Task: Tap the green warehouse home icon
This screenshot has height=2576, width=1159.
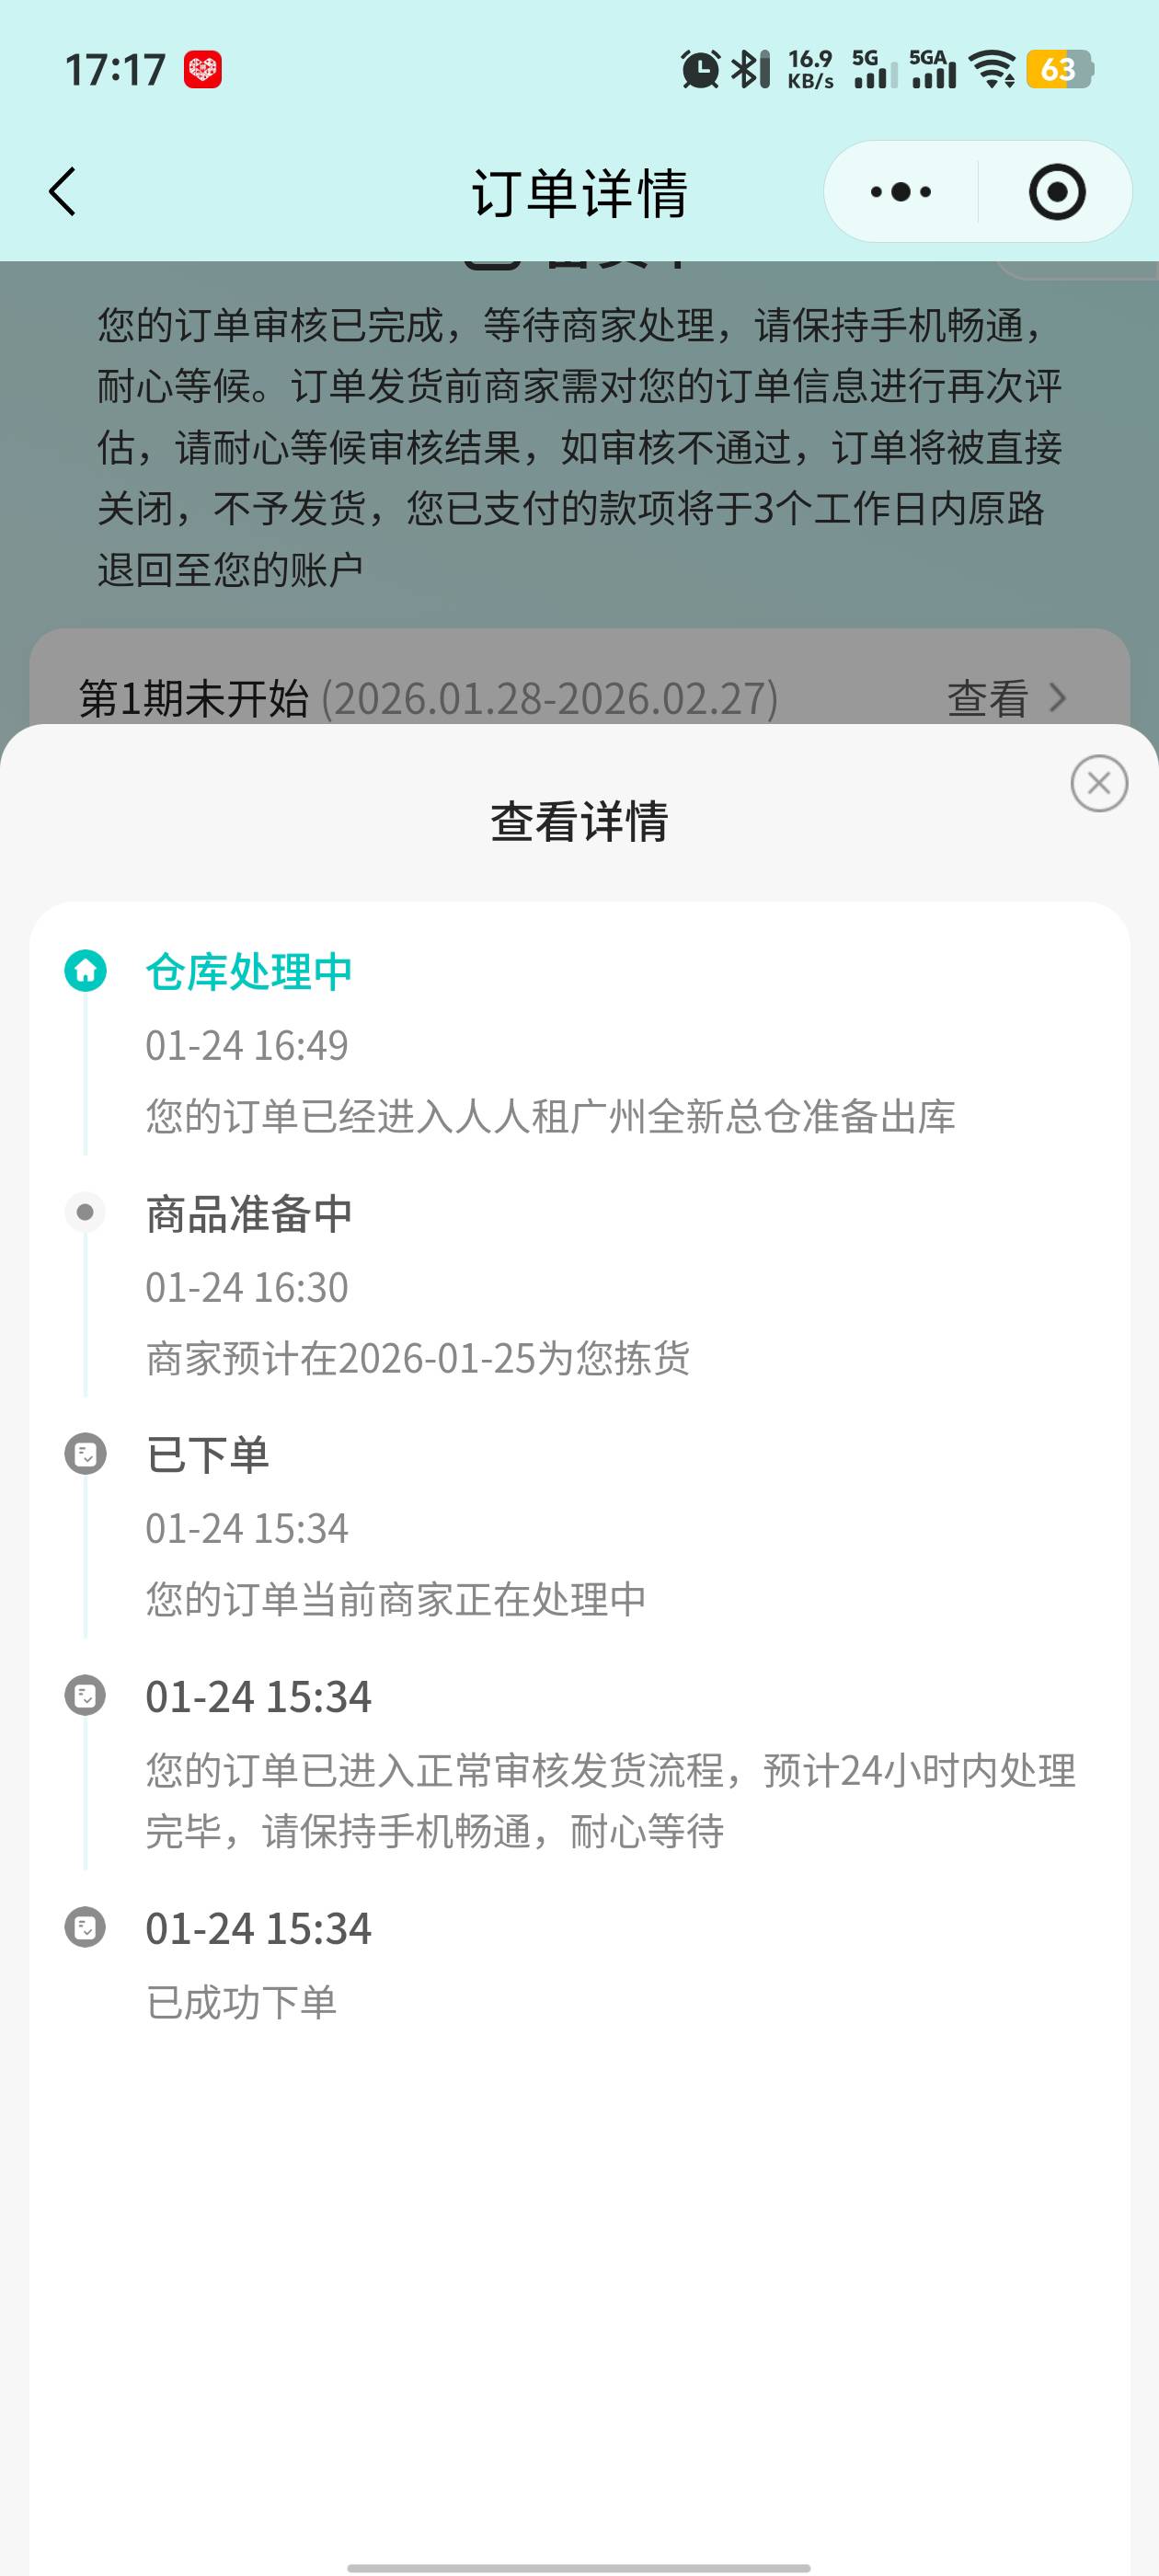Action: click(86, 970)
